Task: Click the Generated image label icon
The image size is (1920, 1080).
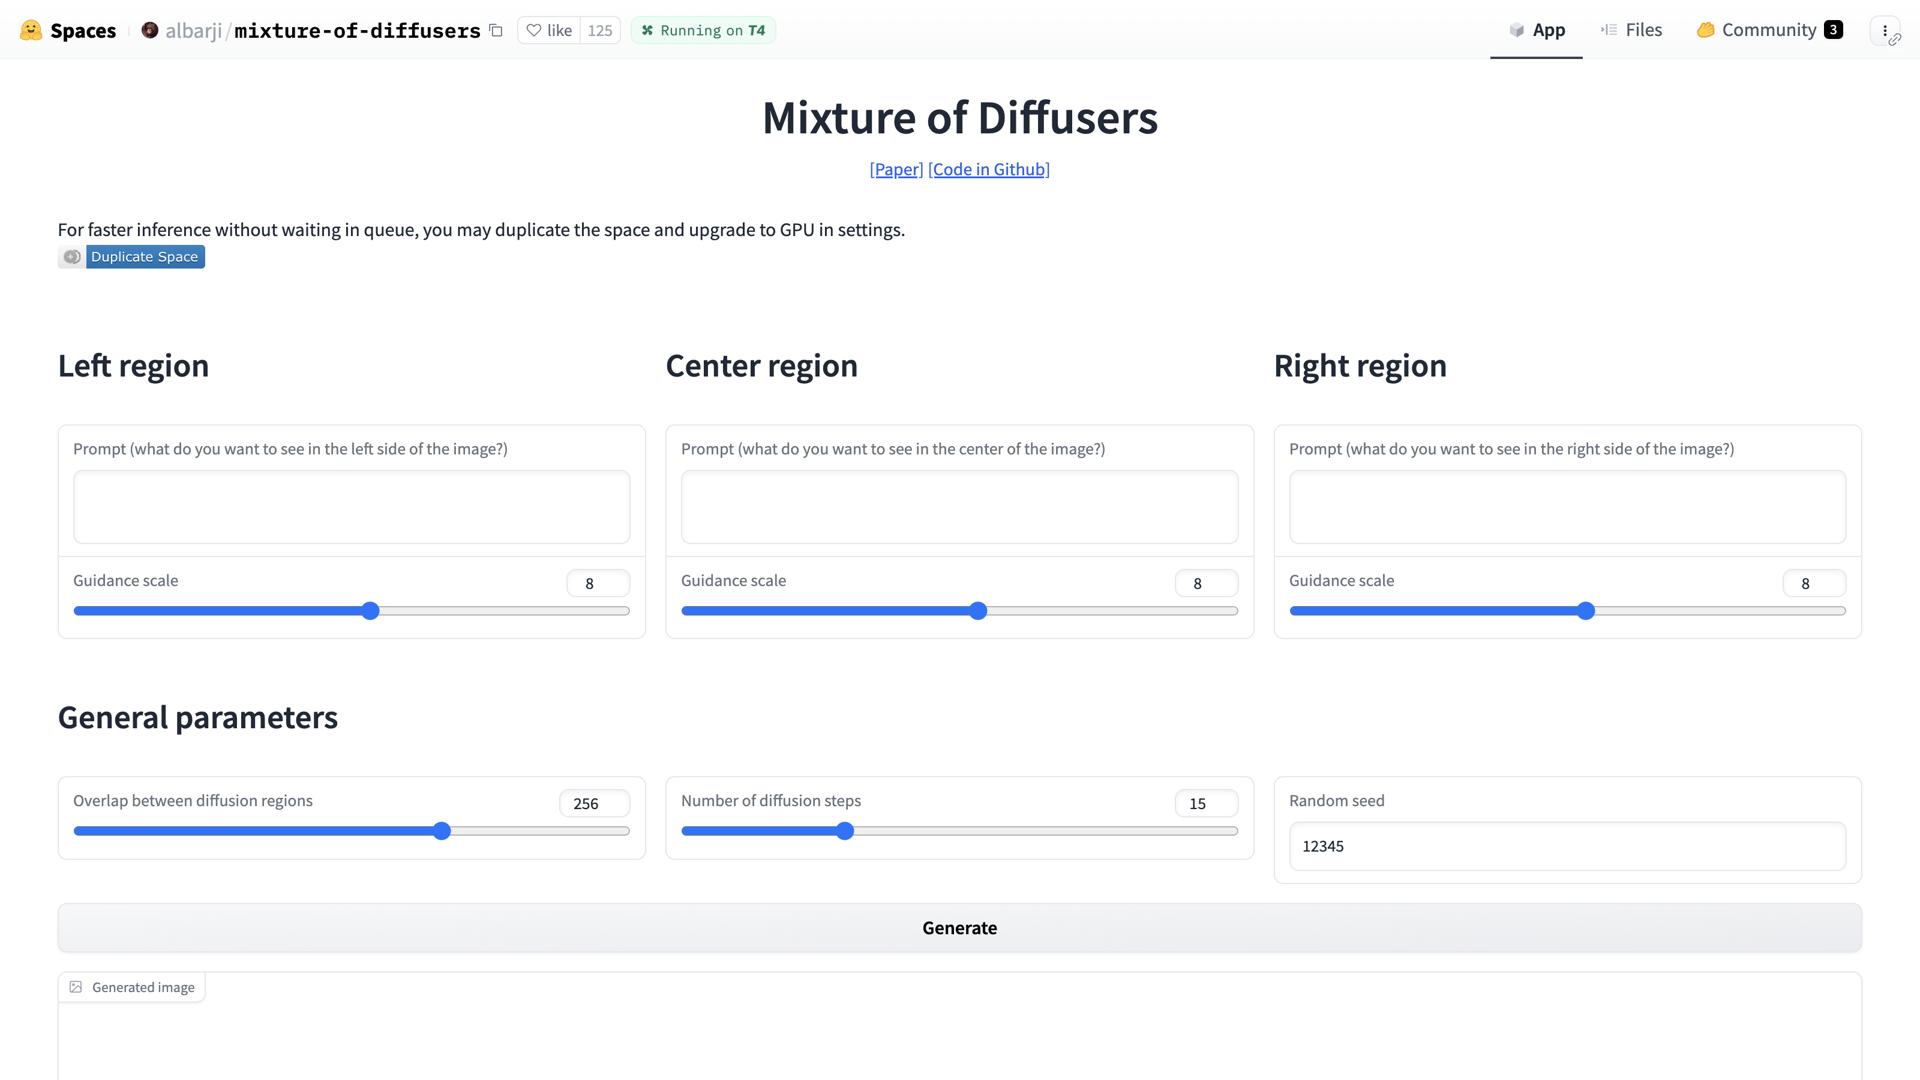Action: tap(76, 987)
